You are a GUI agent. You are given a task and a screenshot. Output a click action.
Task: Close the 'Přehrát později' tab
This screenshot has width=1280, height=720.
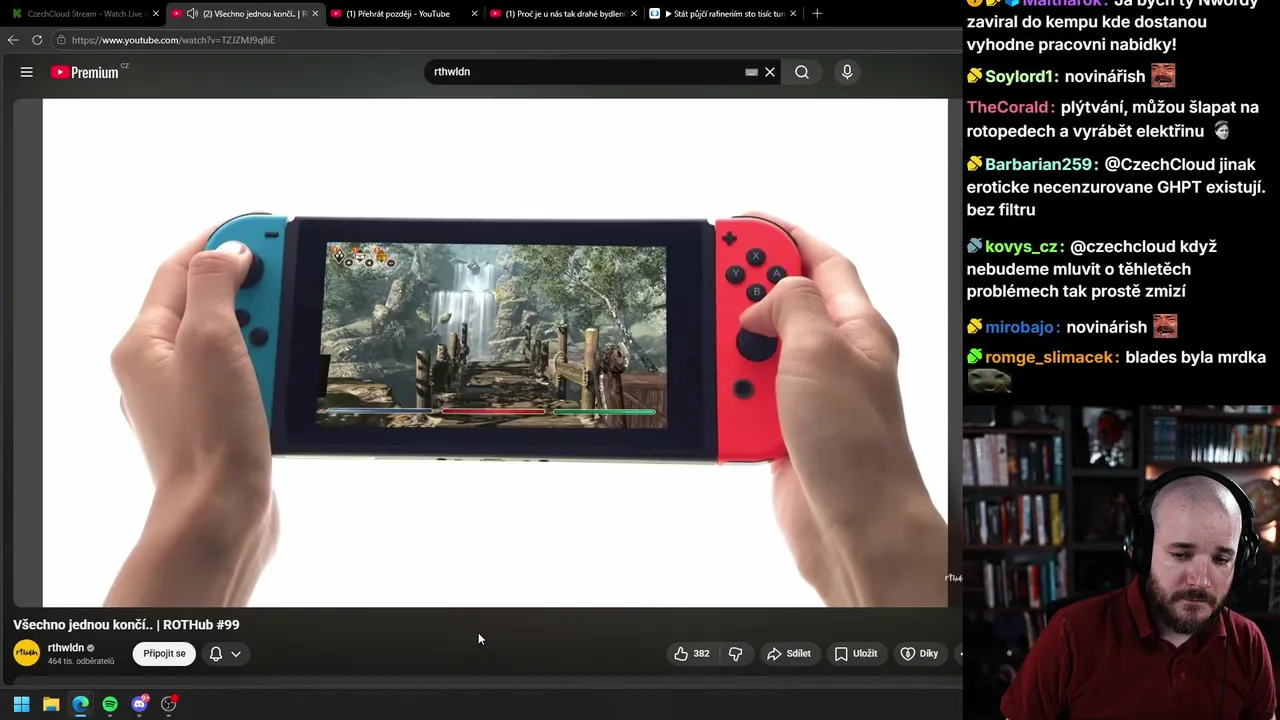(x=474, y=14)
